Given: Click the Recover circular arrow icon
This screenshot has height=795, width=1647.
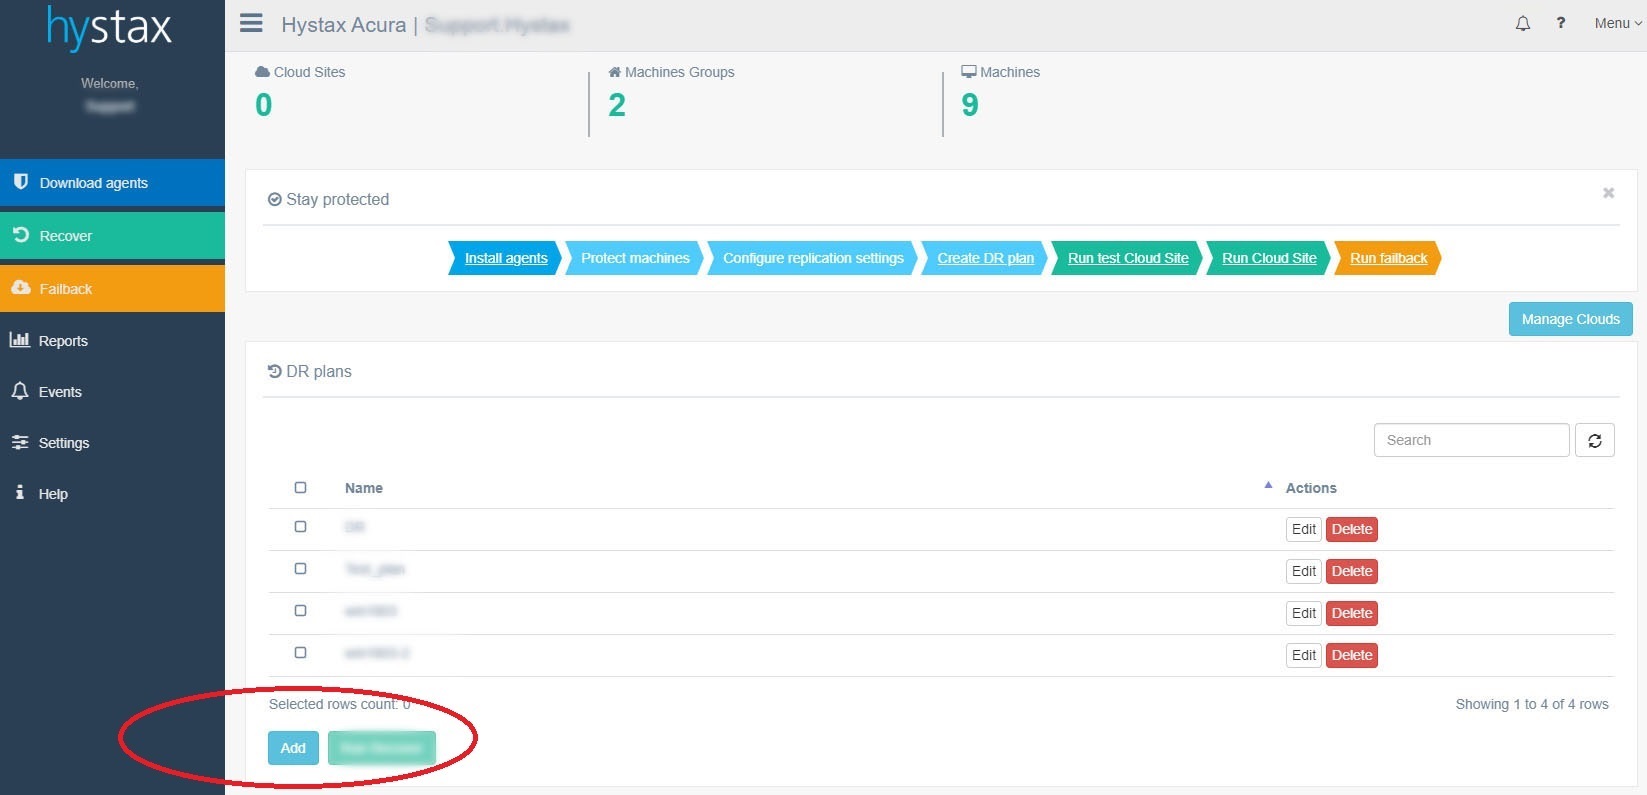Looking at the screenshot, I should pos(20,235).
